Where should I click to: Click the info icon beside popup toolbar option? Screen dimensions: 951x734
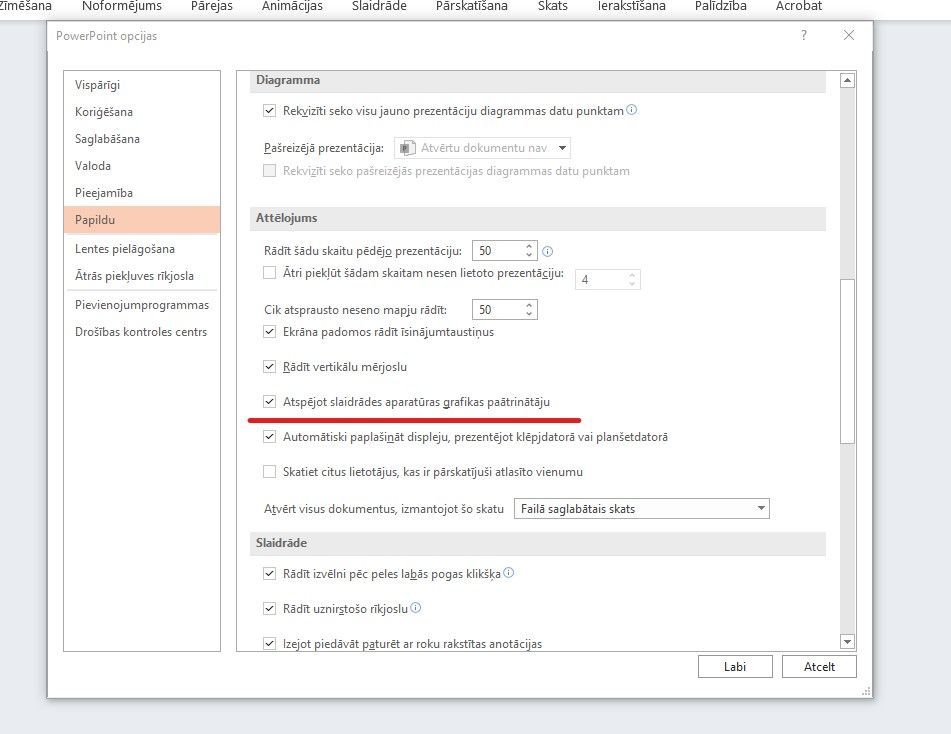[x=416, y=607]
